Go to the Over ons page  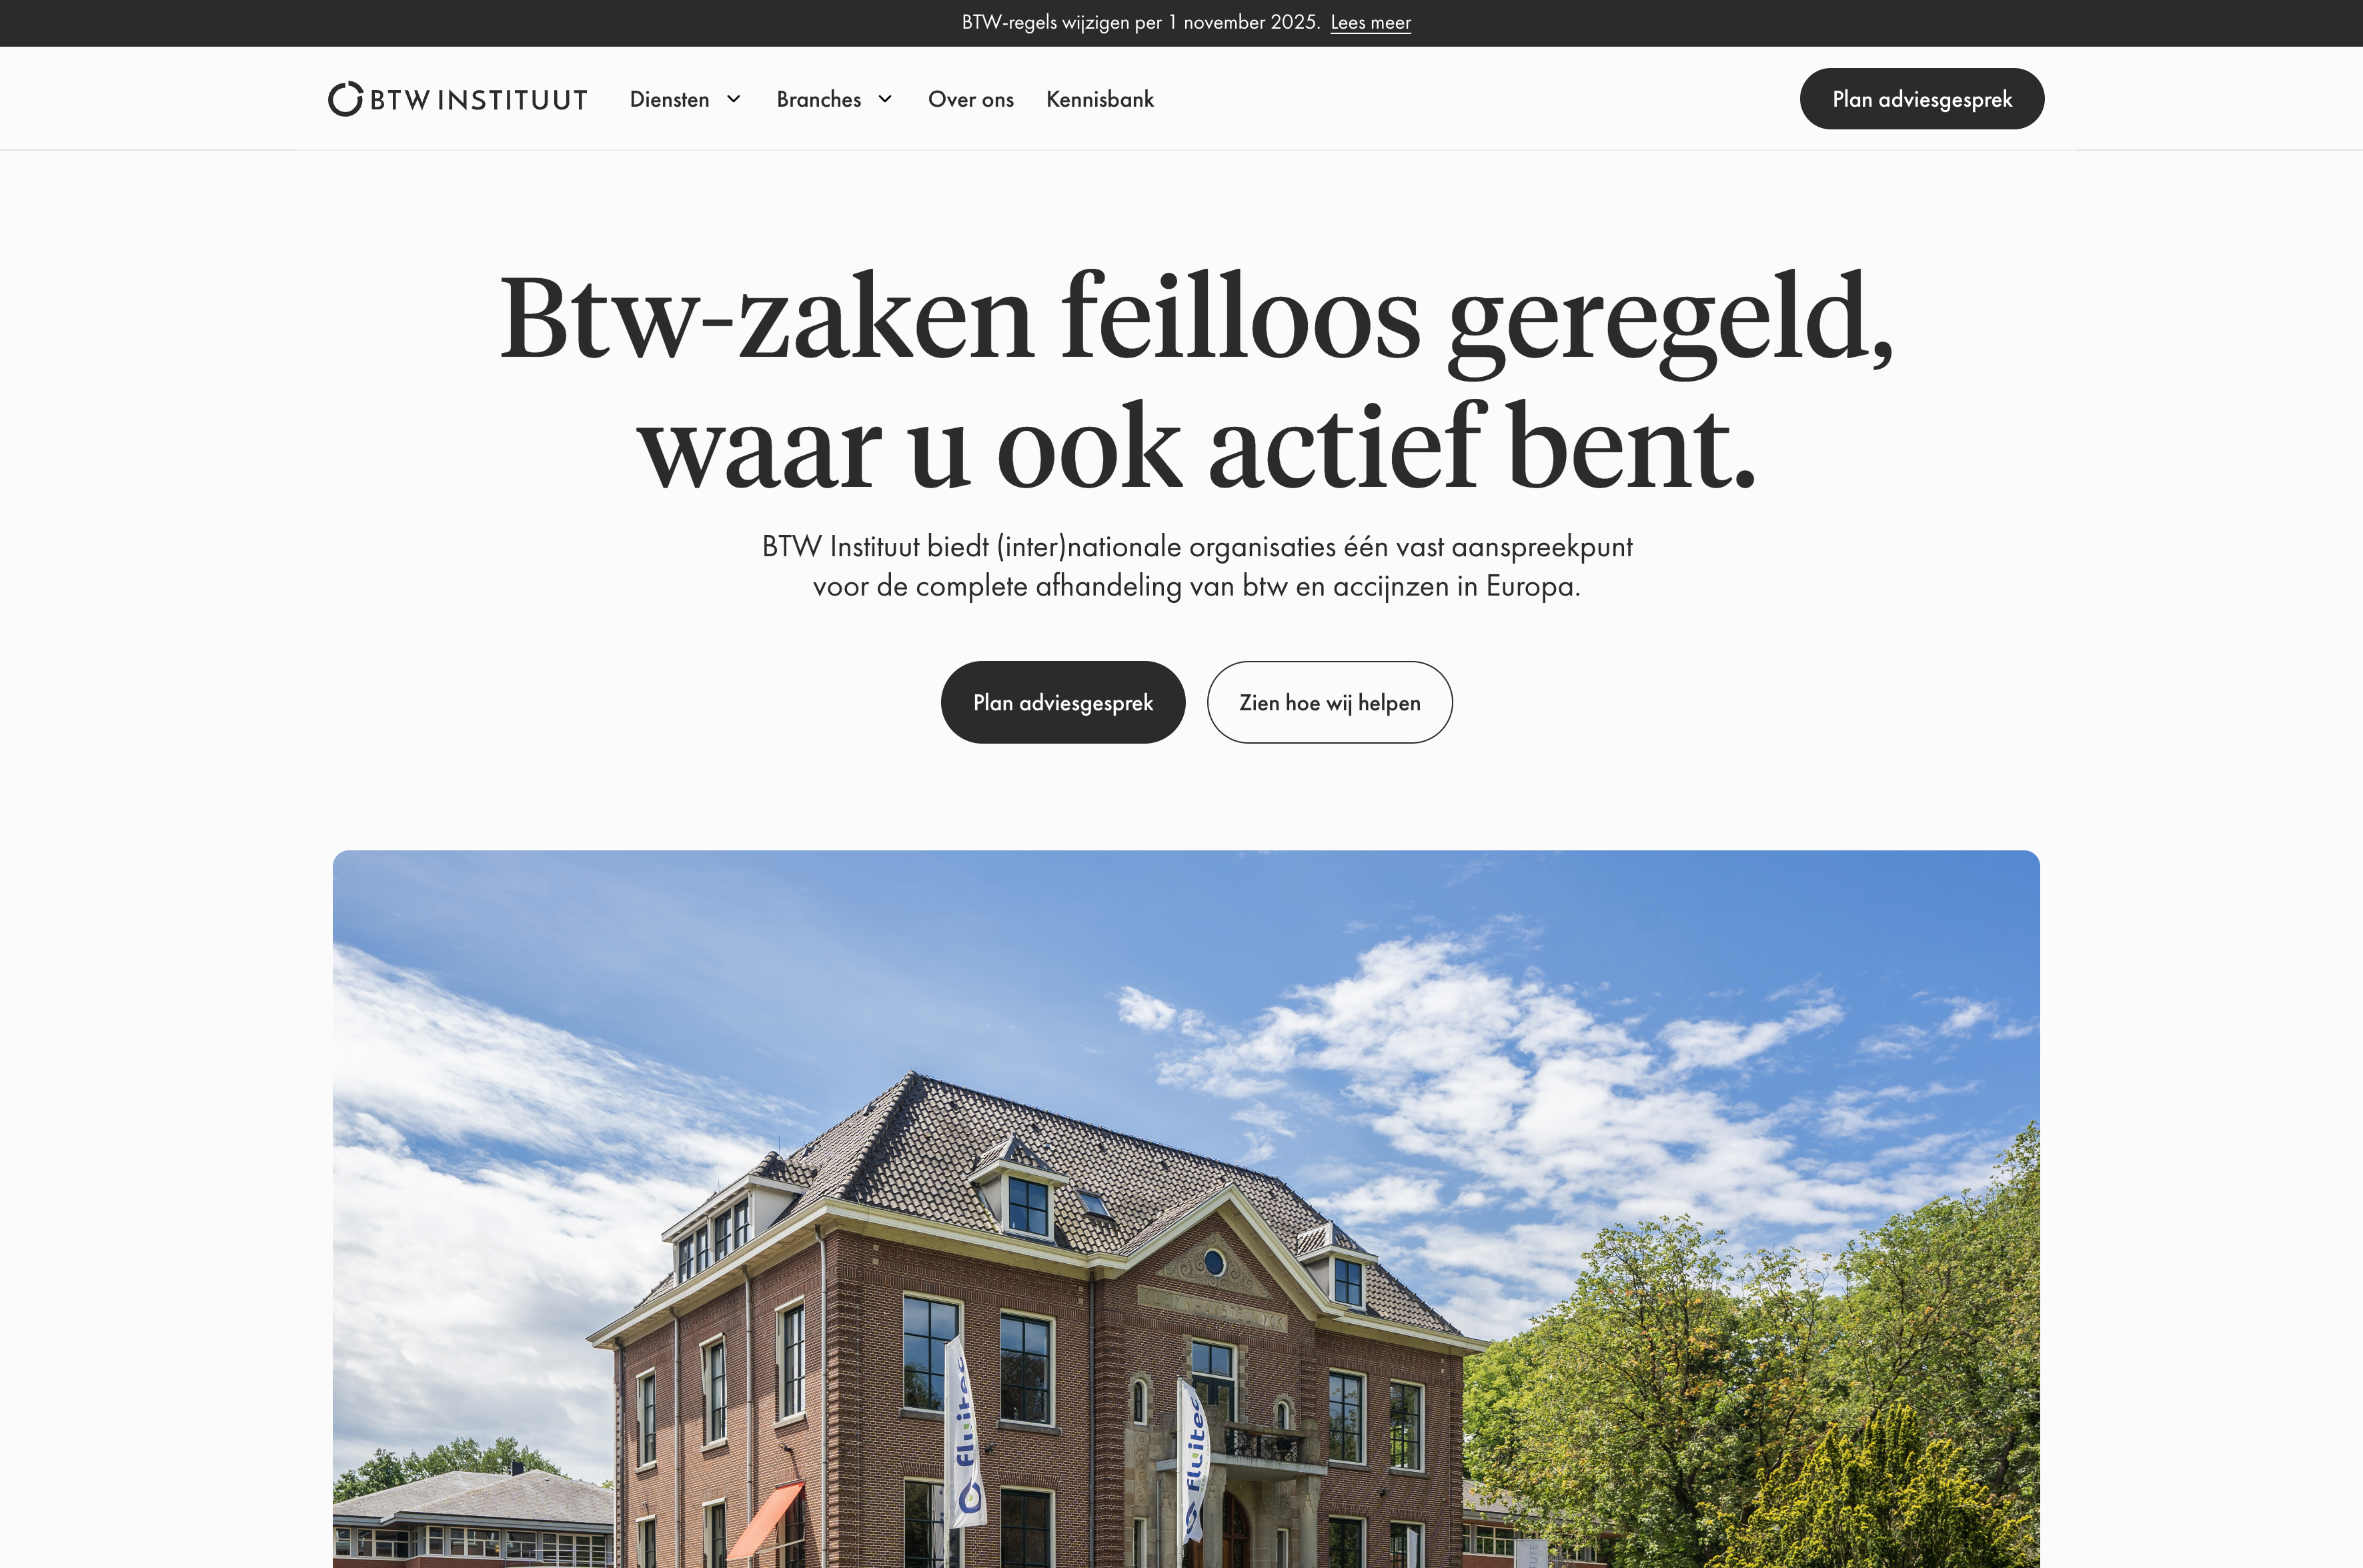(x=971, y=99)
